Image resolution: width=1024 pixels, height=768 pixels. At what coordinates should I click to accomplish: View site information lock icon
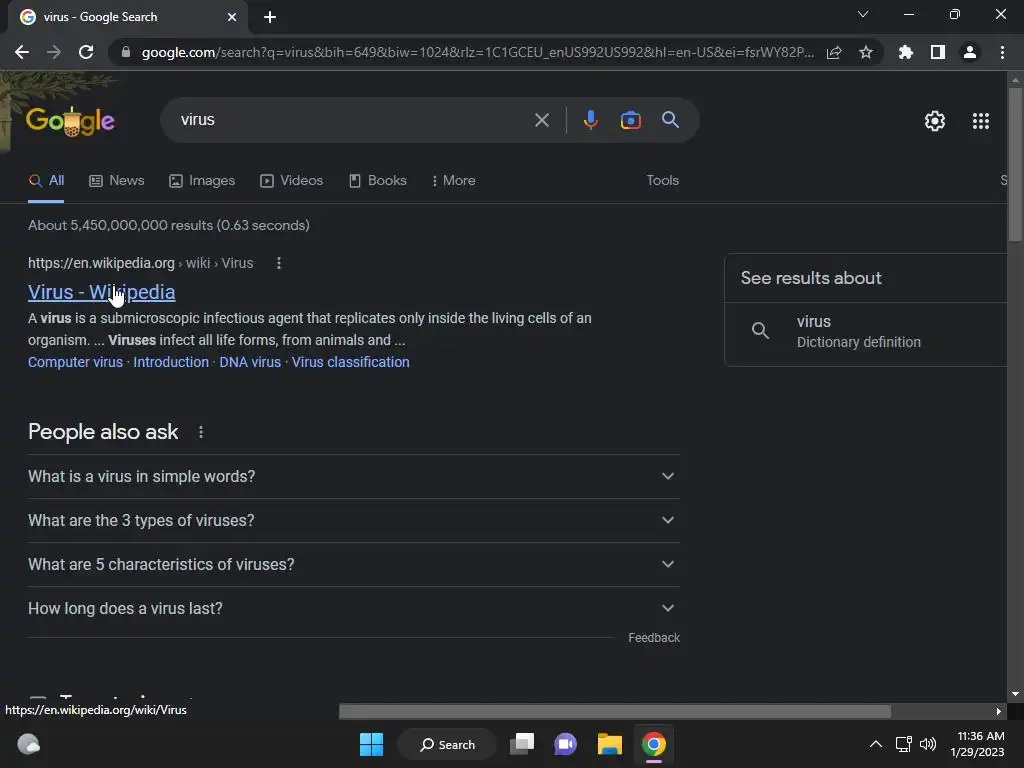click(x=126, y=52)
